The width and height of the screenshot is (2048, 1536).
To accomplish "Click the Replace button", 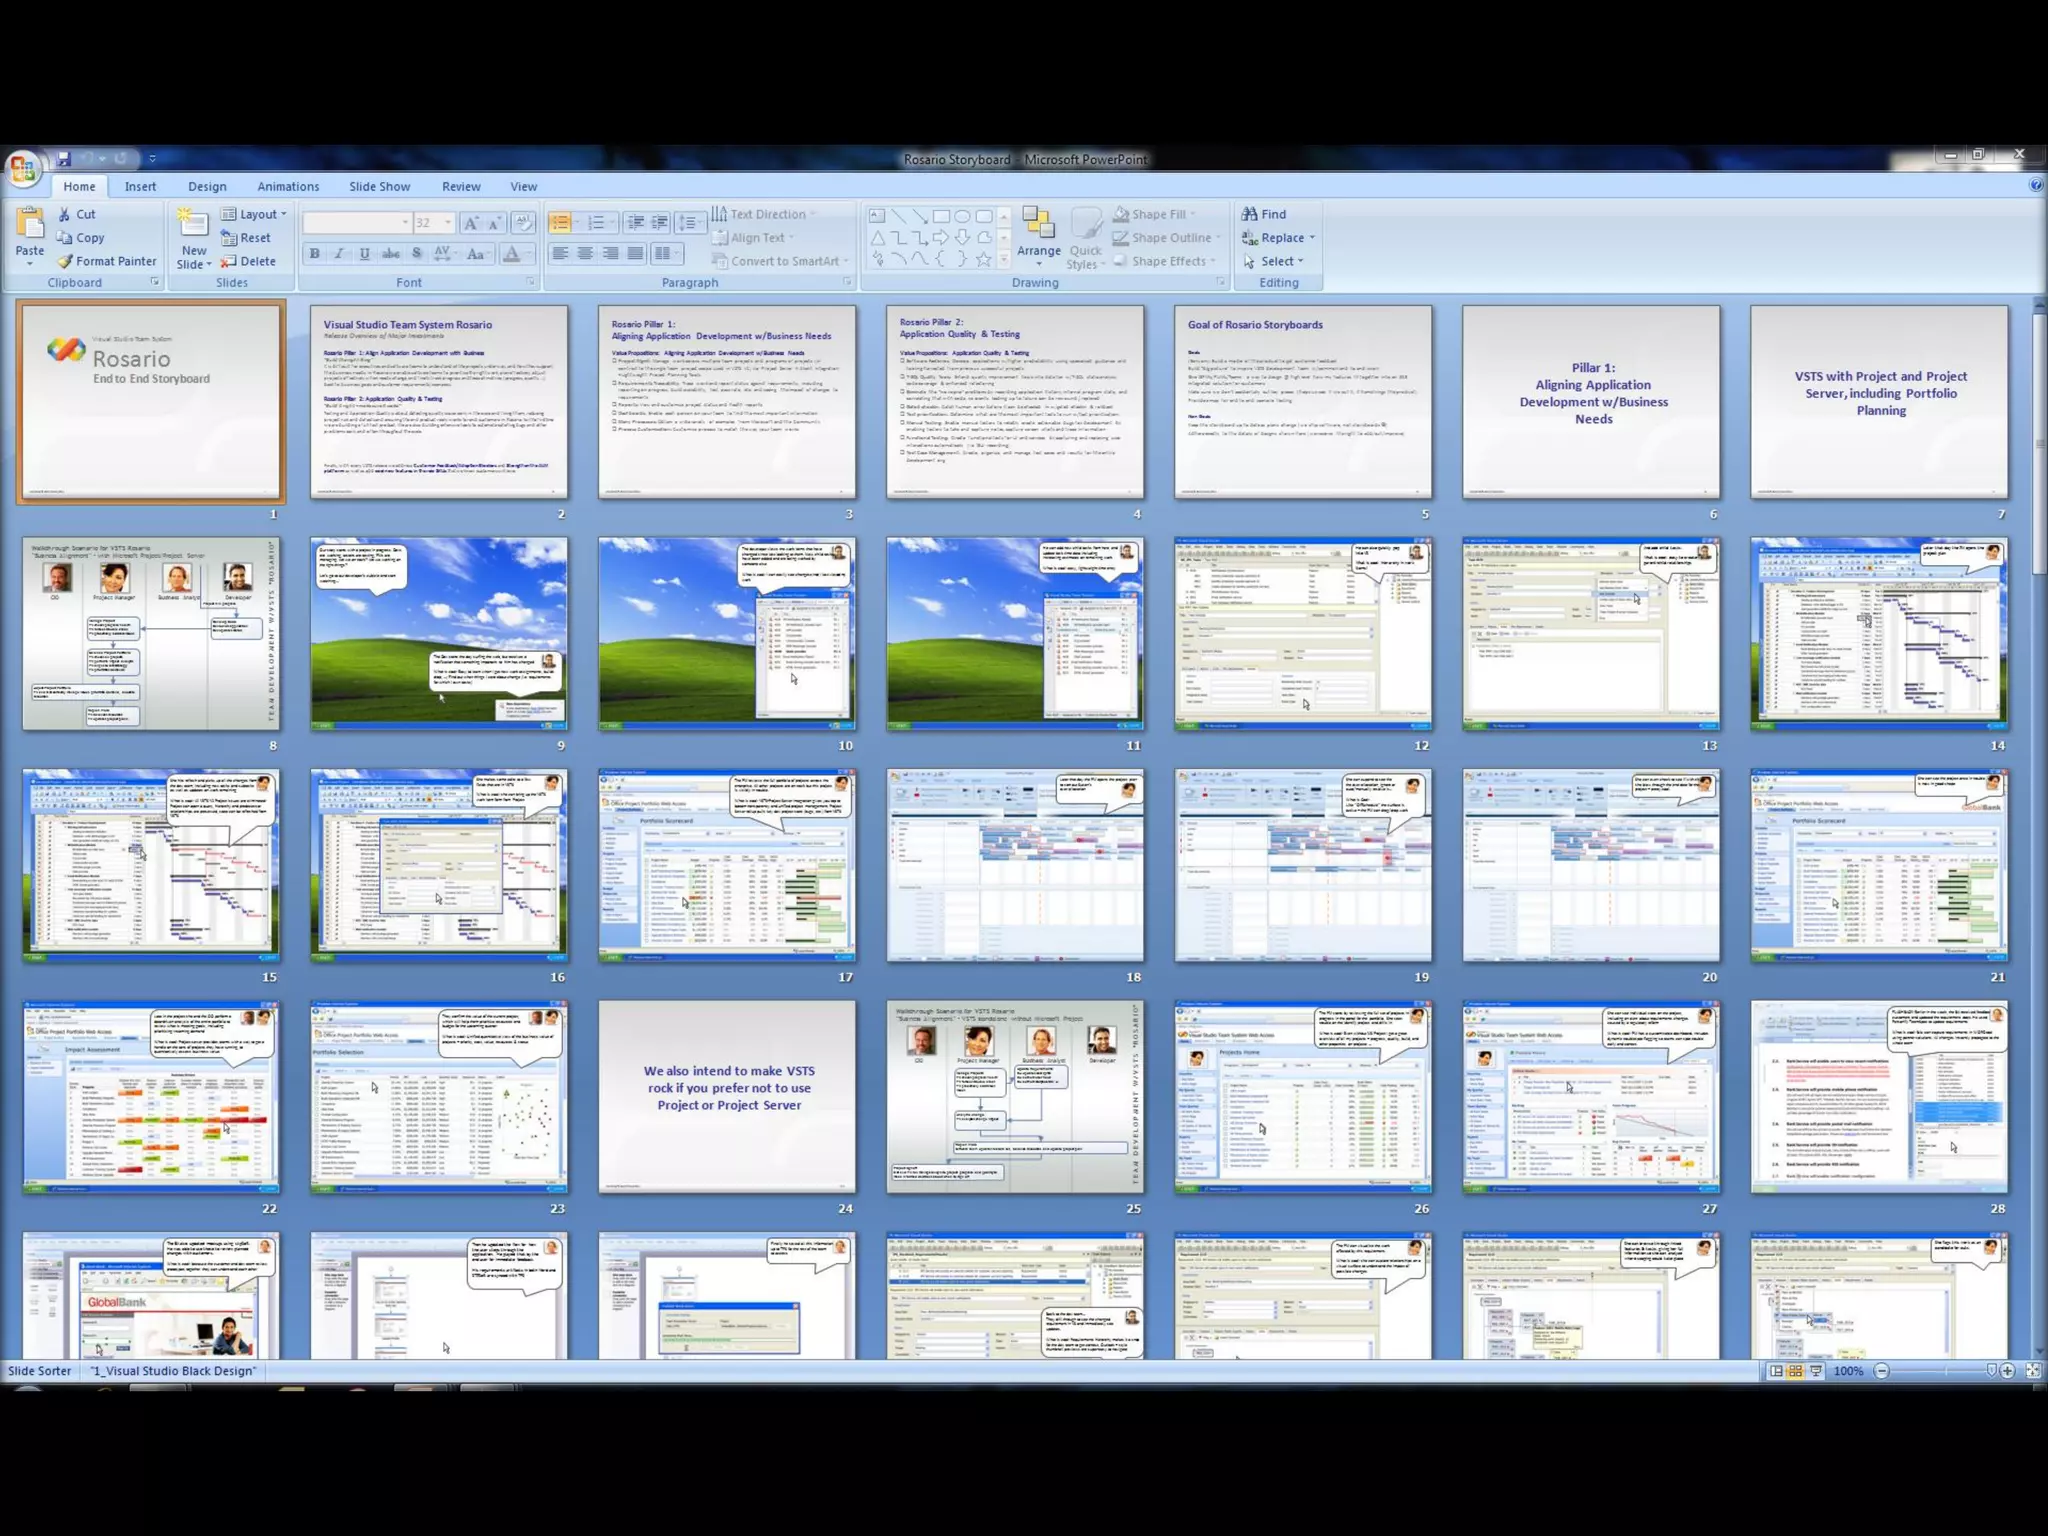I will 1280,238.
